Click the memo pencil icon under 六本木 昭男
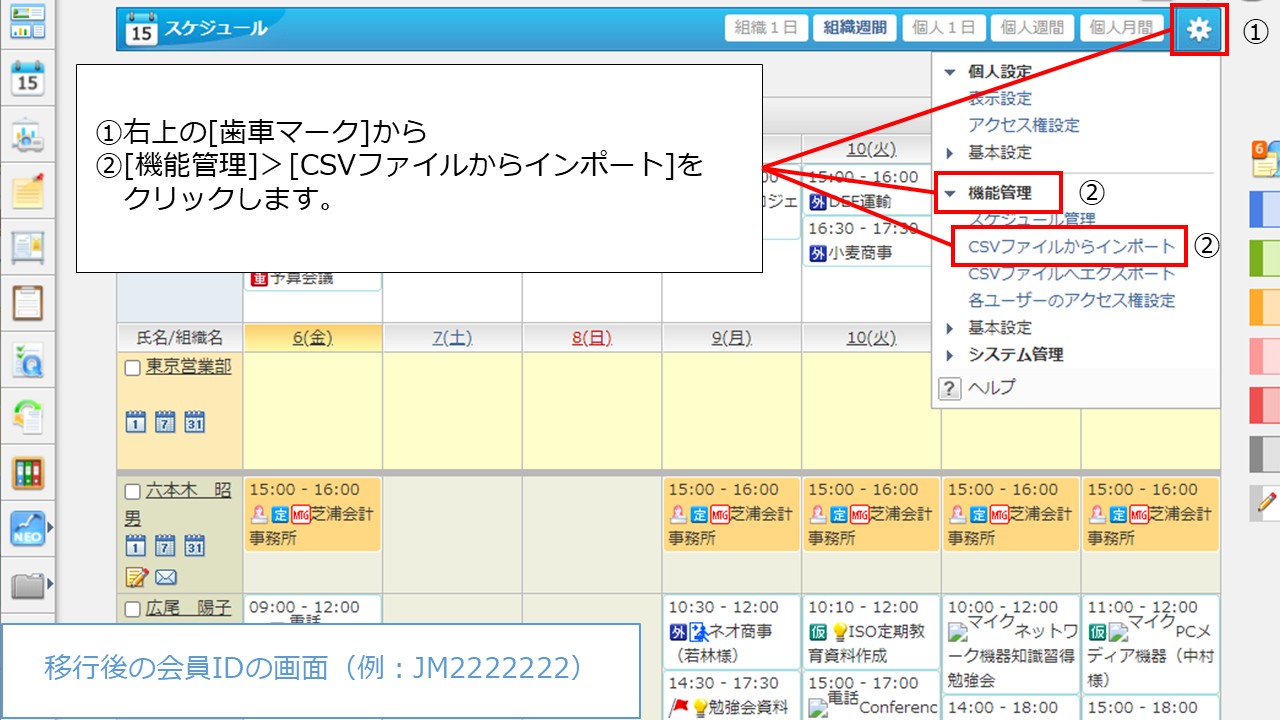The width and height of the screenshot is (1280, 720). 137,577
